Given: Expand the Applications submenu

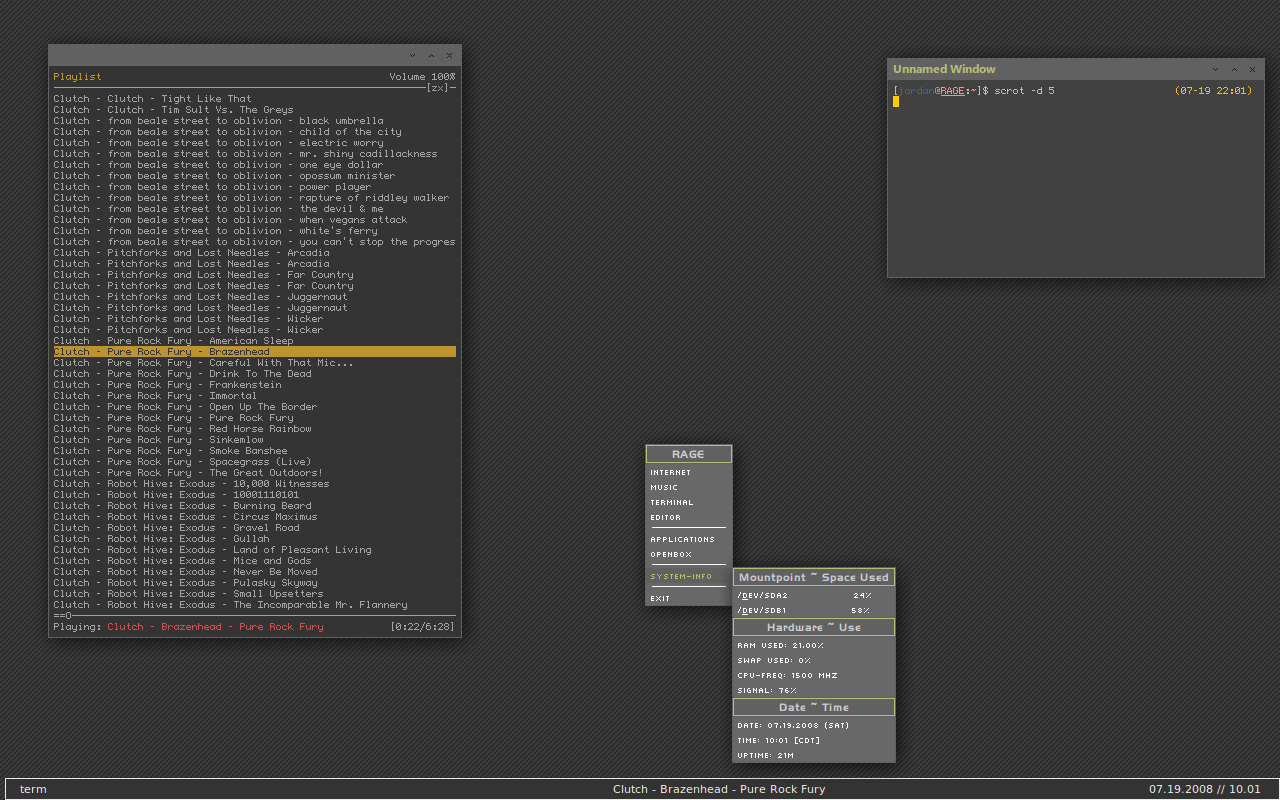Looking at the screenshot, I should tap(682, 539).
